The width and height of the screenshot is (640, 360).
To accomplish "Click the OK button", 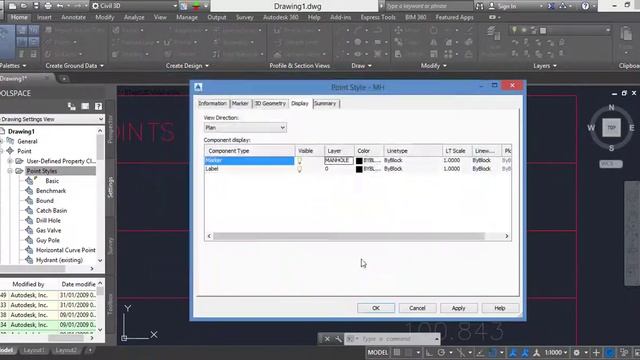I will (376, 308).
